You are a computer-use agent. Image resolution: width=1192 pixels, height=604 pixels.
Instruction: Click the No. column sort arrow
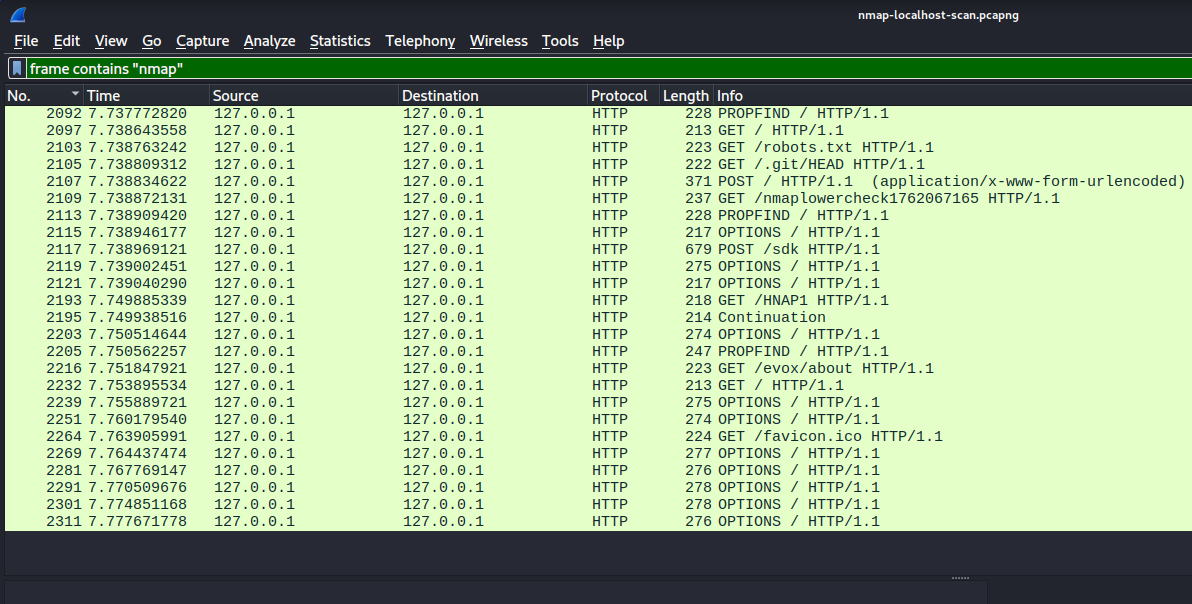(x=74, y=95)
